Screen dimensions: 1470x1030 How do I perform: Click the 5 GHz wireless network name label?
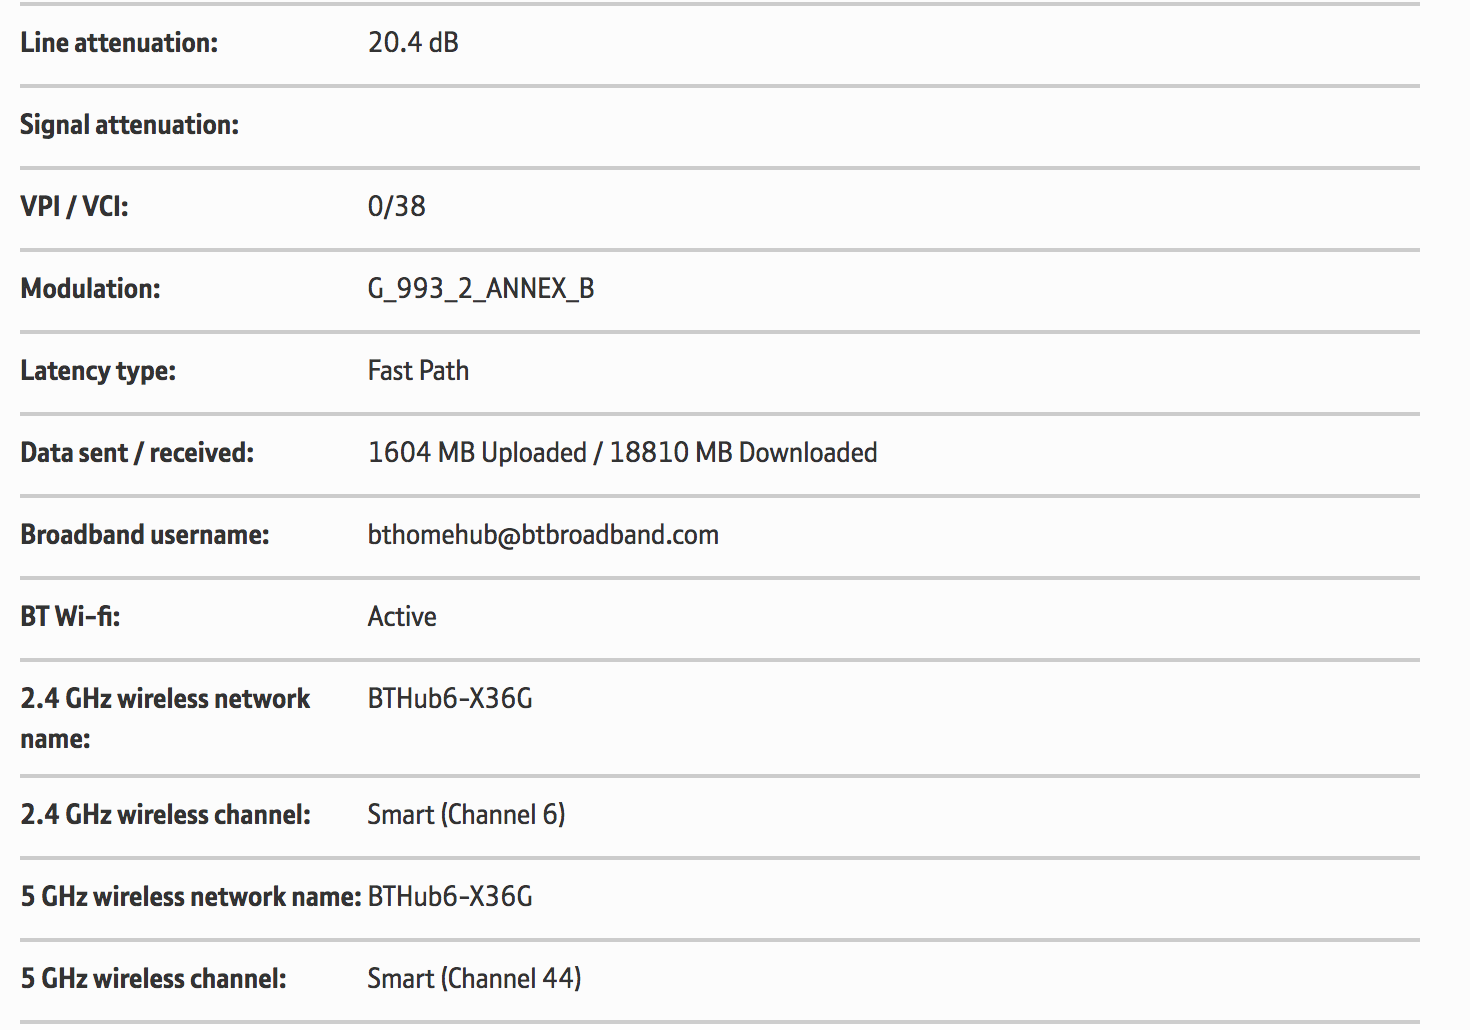190,897
